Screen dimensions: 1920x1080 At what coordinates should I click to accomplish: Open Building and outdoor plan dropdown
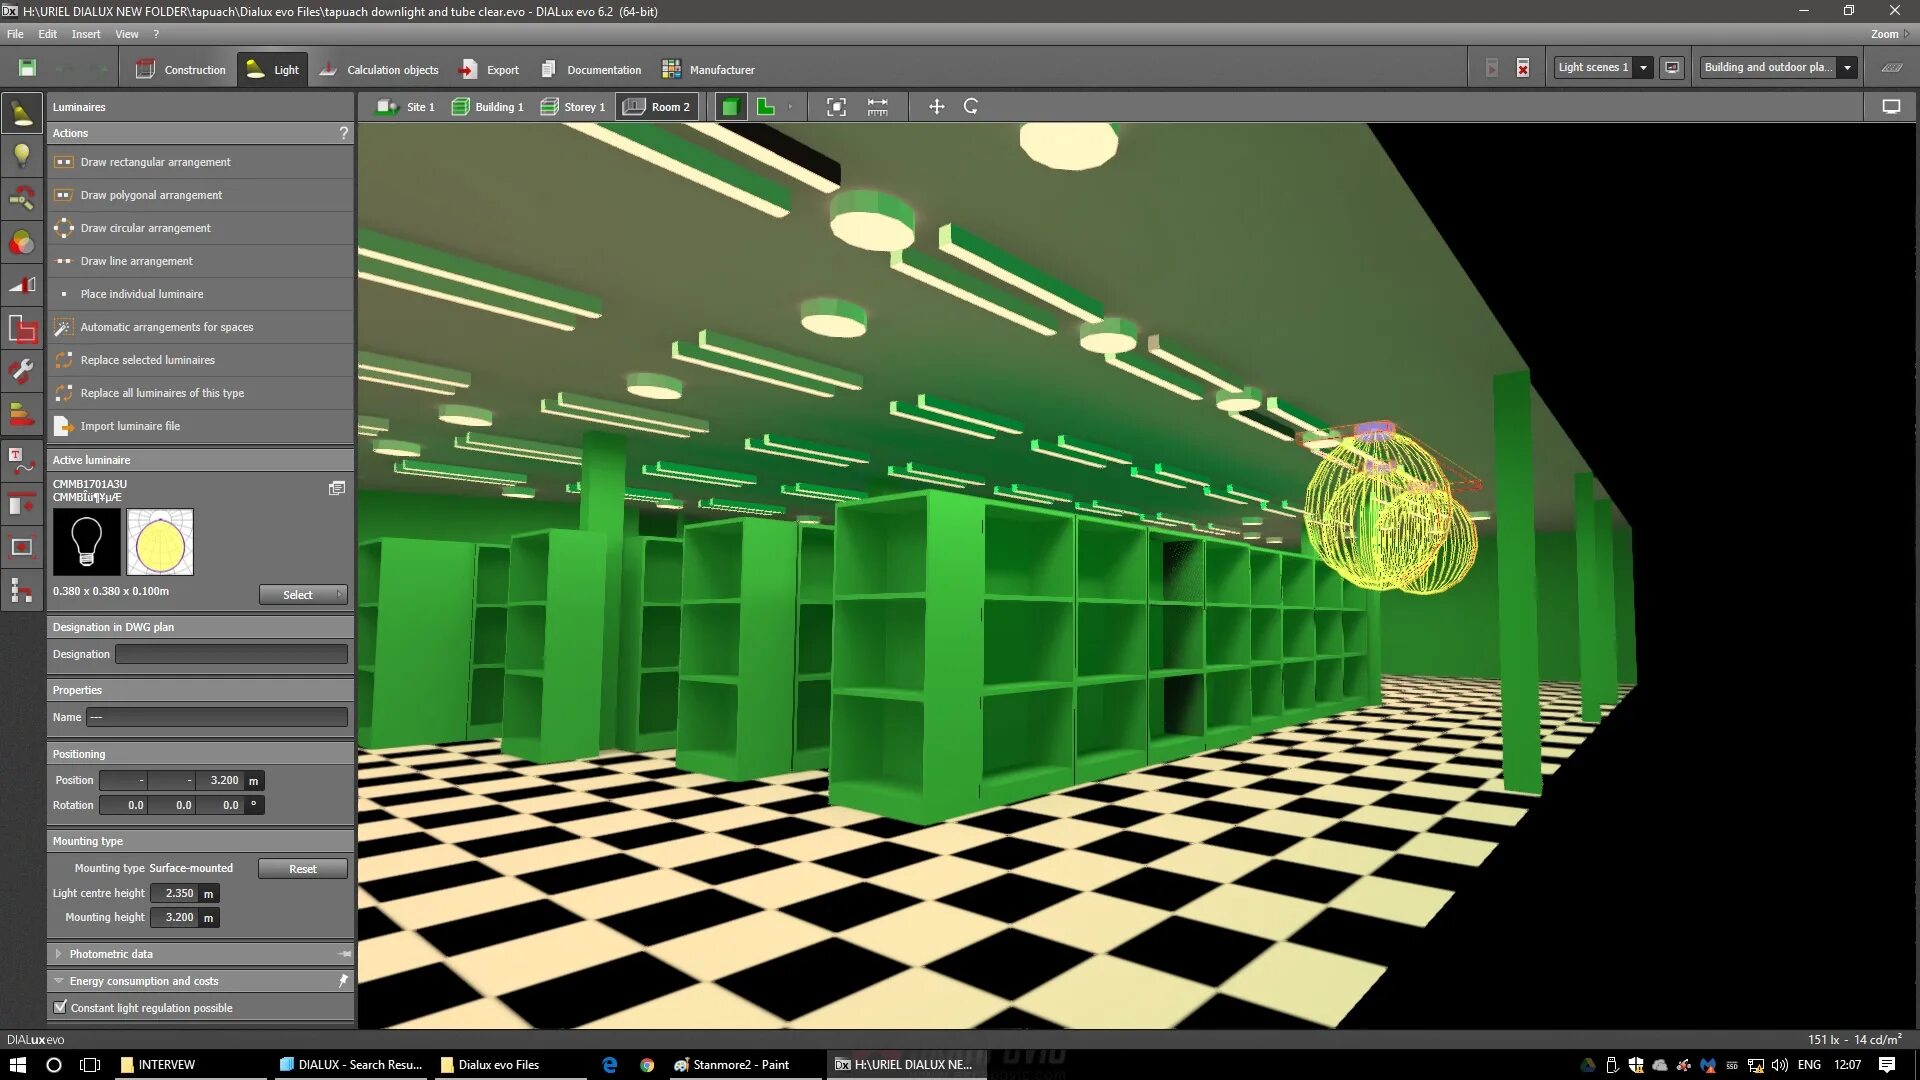point(1847,68)
